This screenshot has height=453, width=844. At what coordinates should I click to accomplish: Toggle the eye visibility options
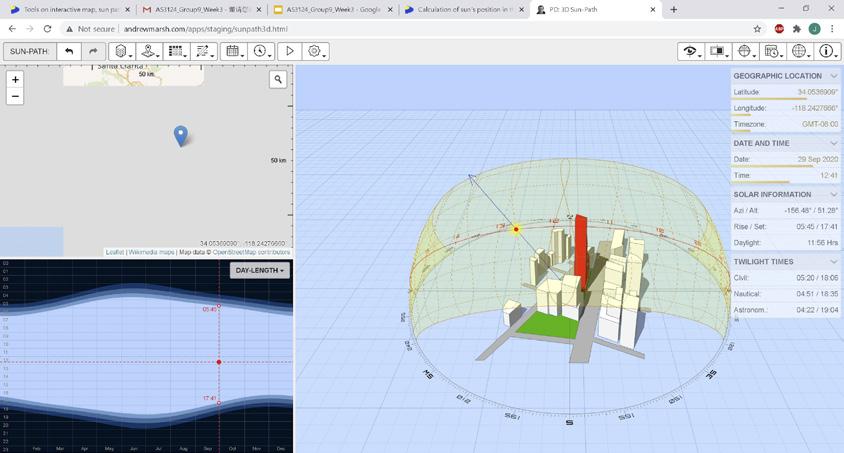point(690,51)
